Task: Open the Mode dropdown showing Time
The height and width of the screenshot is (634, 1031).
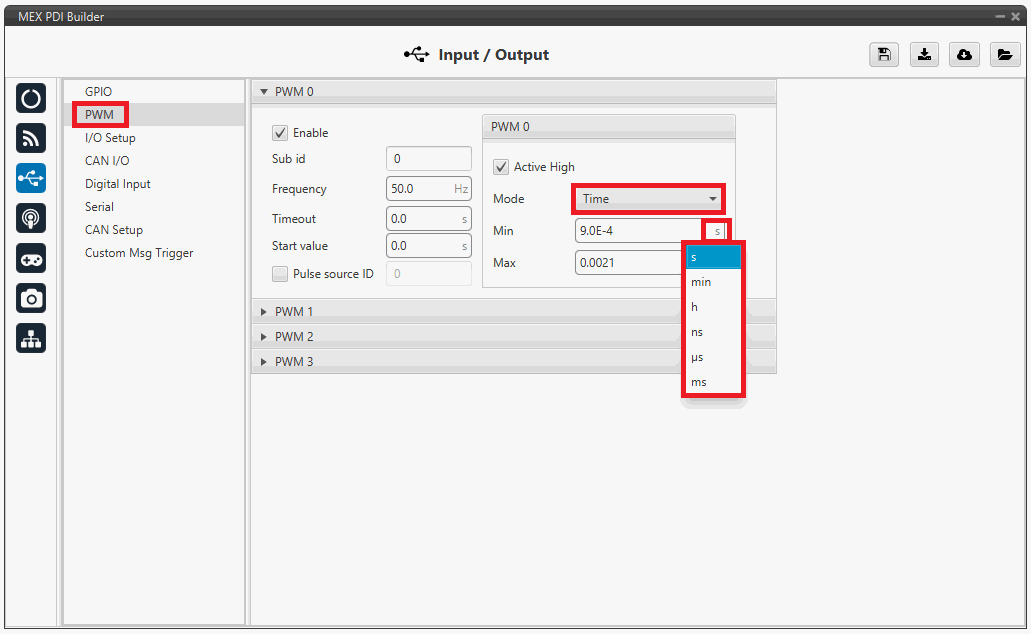Action: 649,199
